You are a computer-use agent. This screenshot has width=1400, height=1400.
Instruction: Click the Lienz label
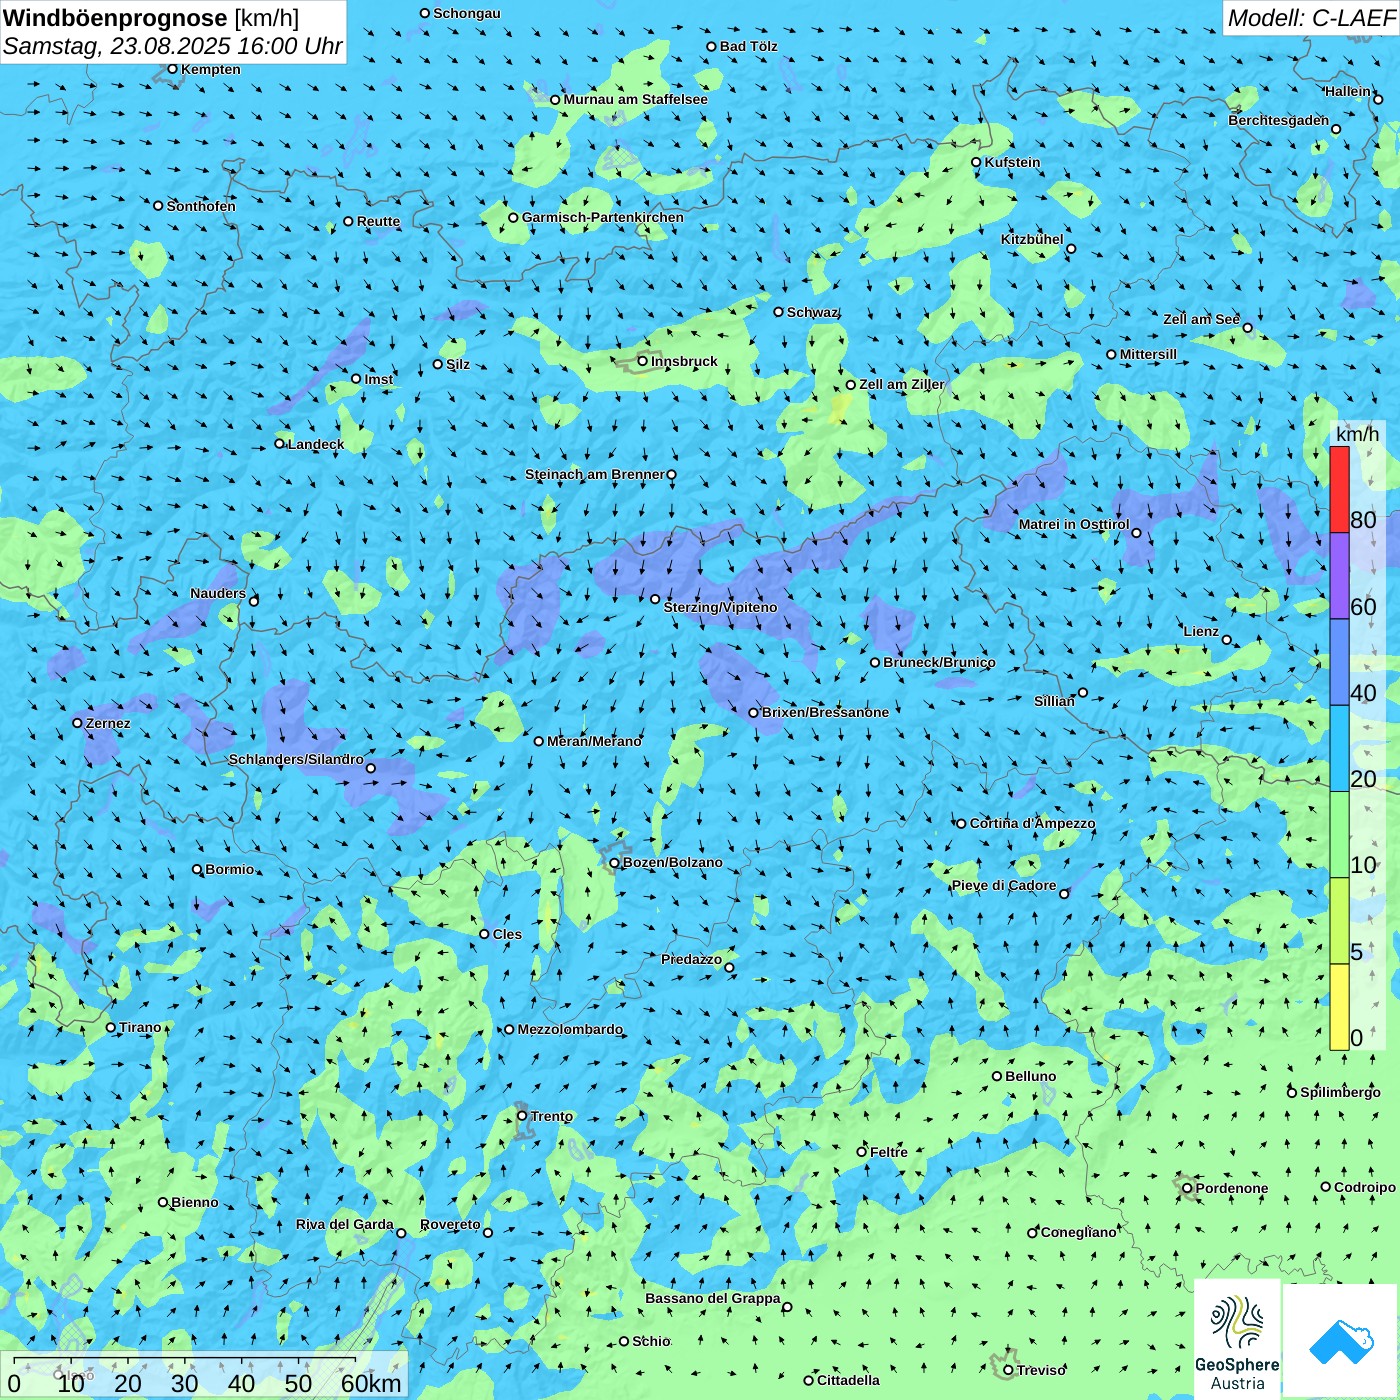(x=1201, y=631)
